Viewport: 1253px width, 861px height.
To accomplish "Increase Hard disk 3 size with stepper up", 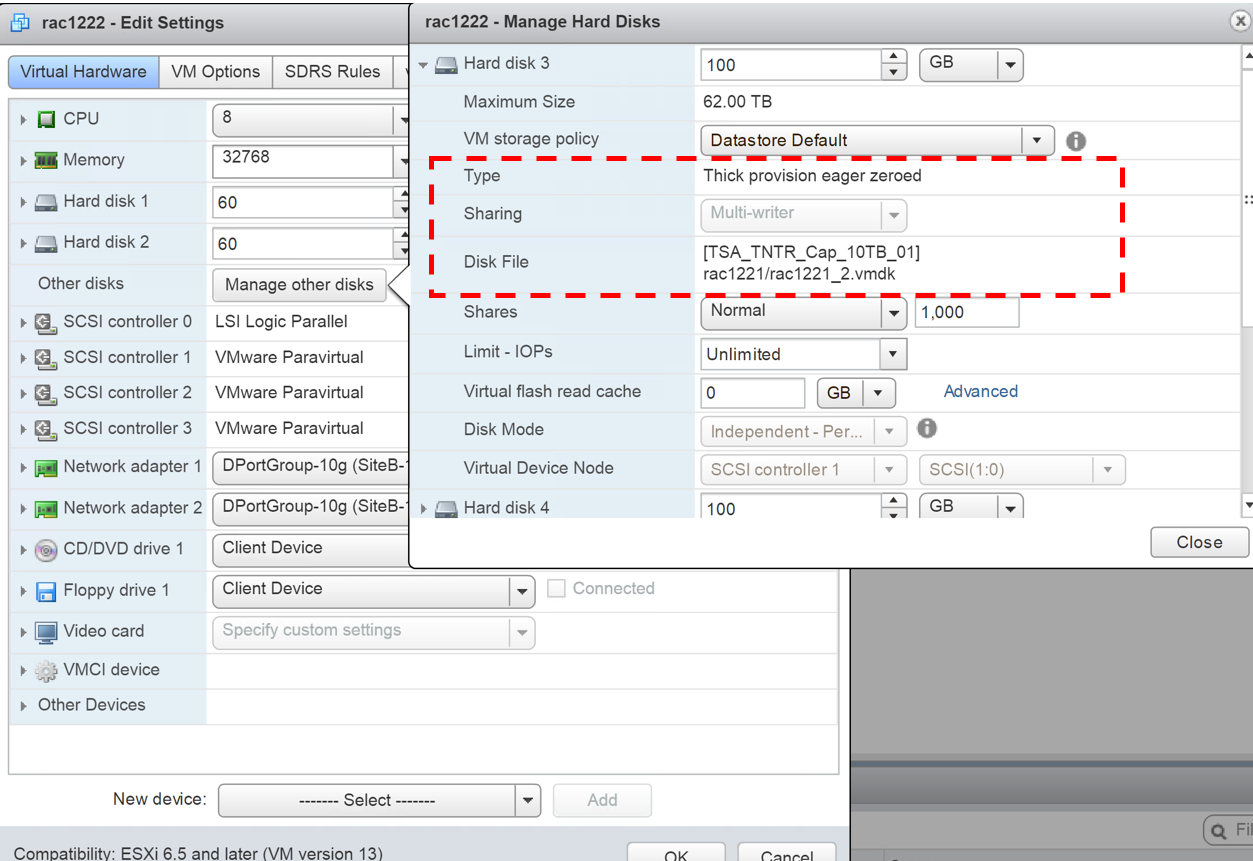I will pyautogui.click(x=893, y=57).
